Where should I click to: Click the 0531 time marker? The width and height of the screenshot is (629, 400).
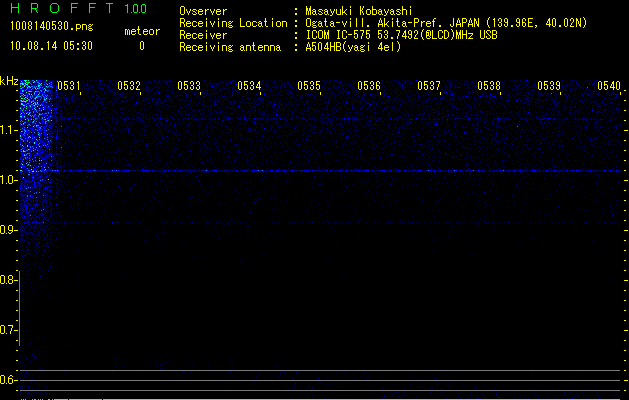69,86
